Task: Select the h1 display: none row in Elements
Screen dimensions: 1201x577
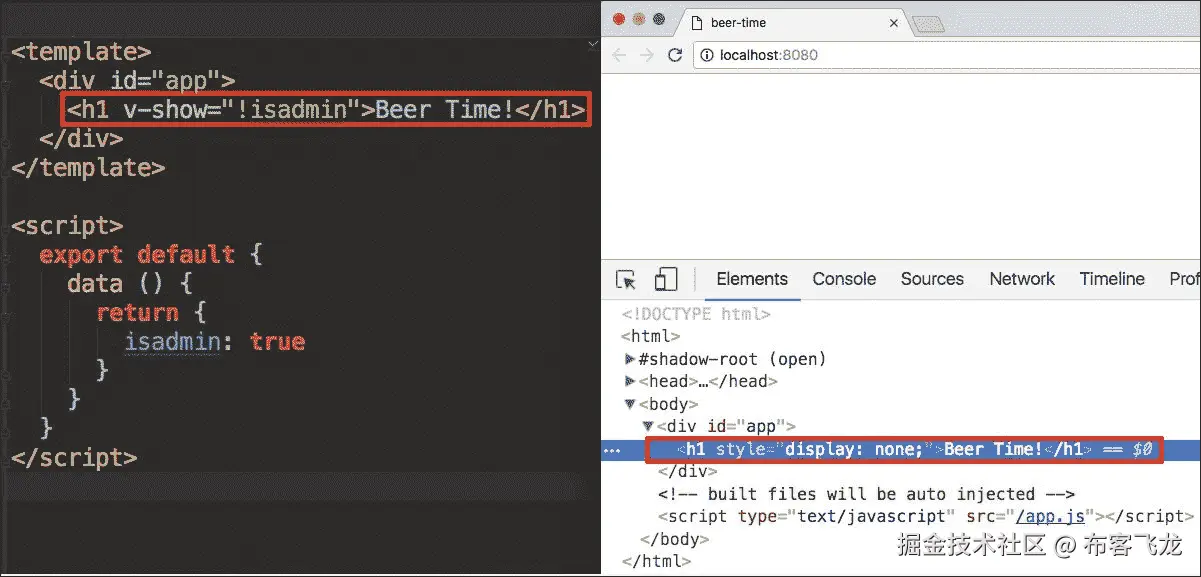Action: click(901, 450)
